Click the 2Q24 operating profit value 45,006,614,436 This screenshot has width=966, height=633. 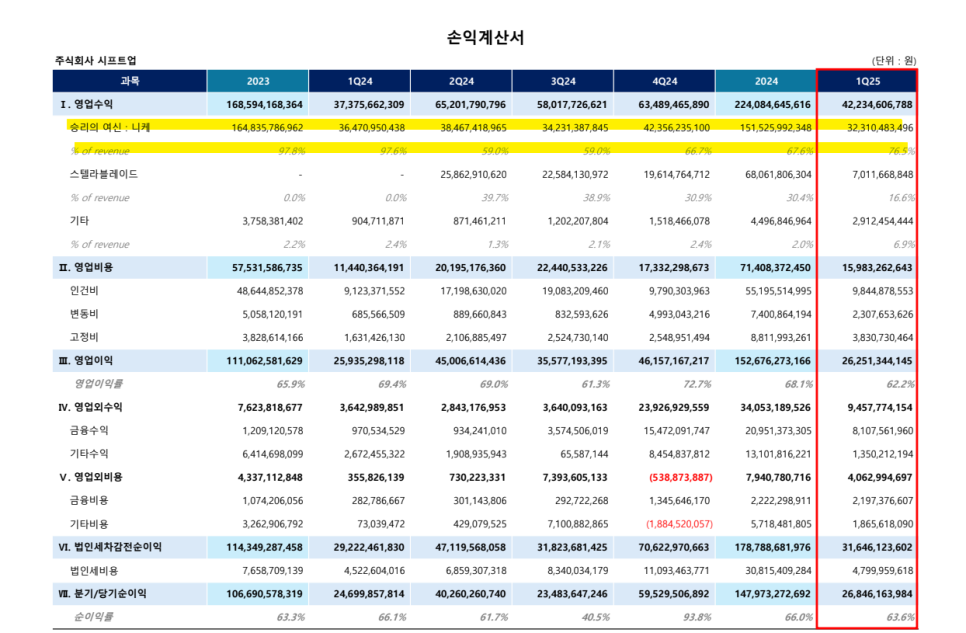(470, 361)
